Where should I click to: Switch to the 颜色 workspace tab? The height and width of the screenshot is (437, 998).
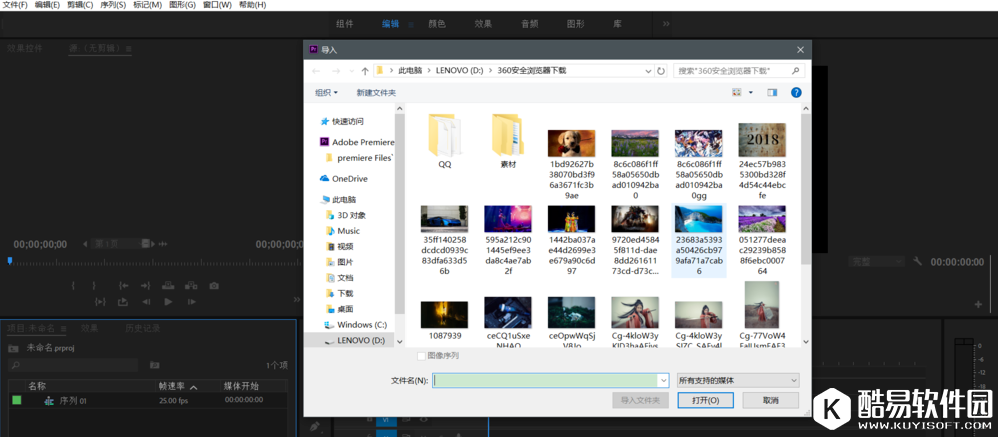coord(437,24)
